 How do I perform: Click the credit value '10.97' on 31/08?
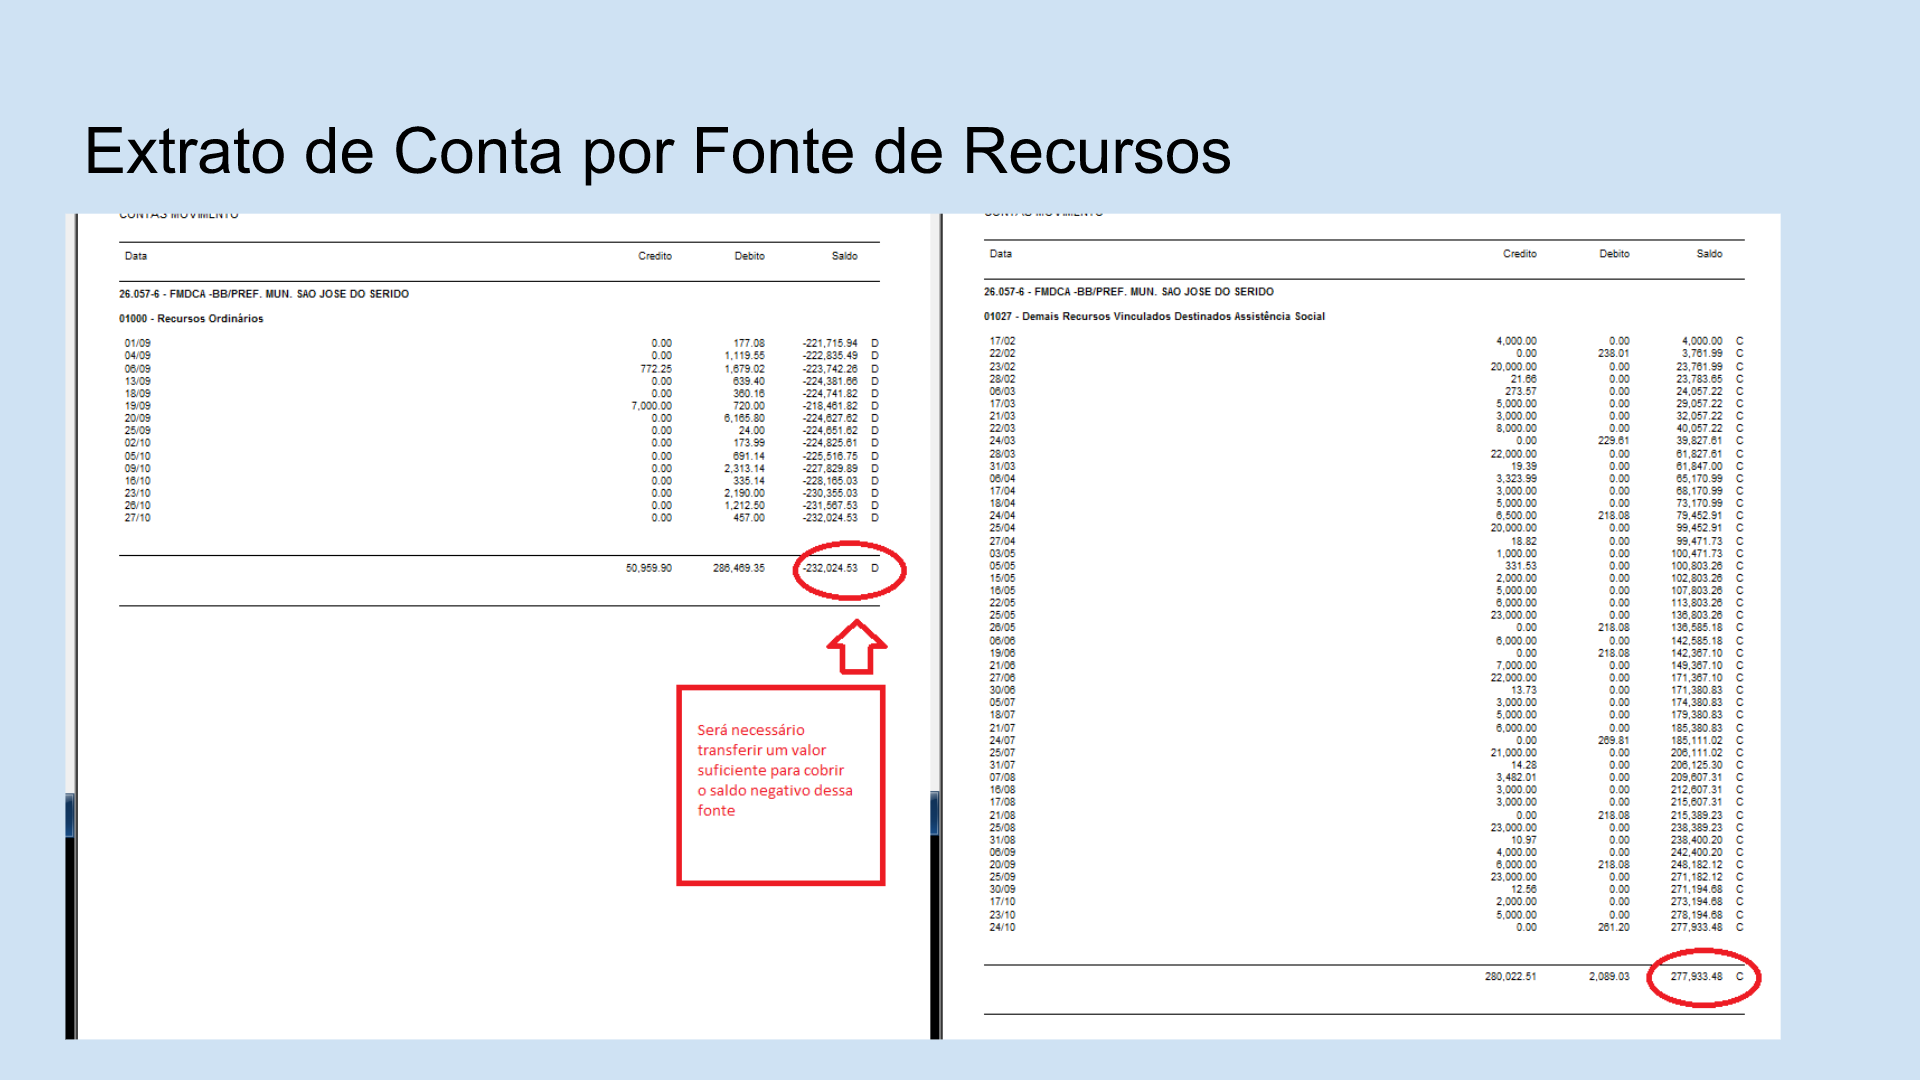(1524, 840)
